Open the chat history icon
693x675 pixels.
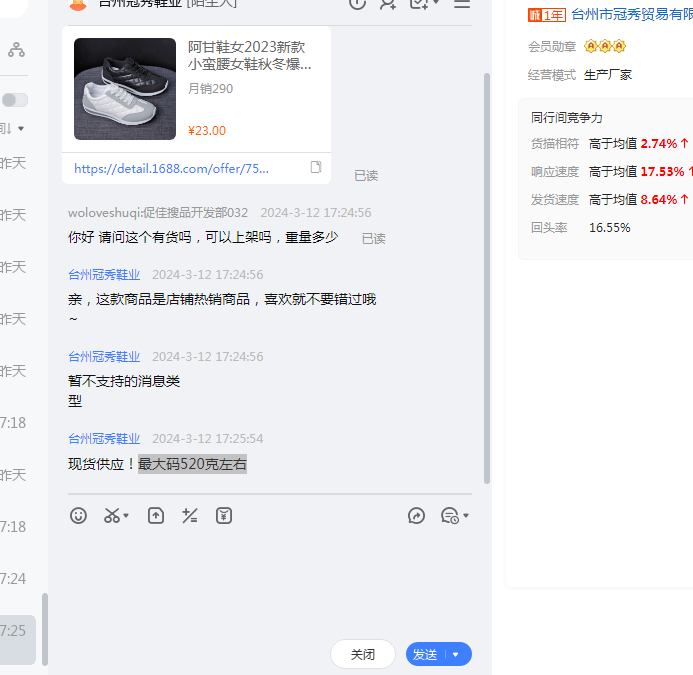pos(449,515)
